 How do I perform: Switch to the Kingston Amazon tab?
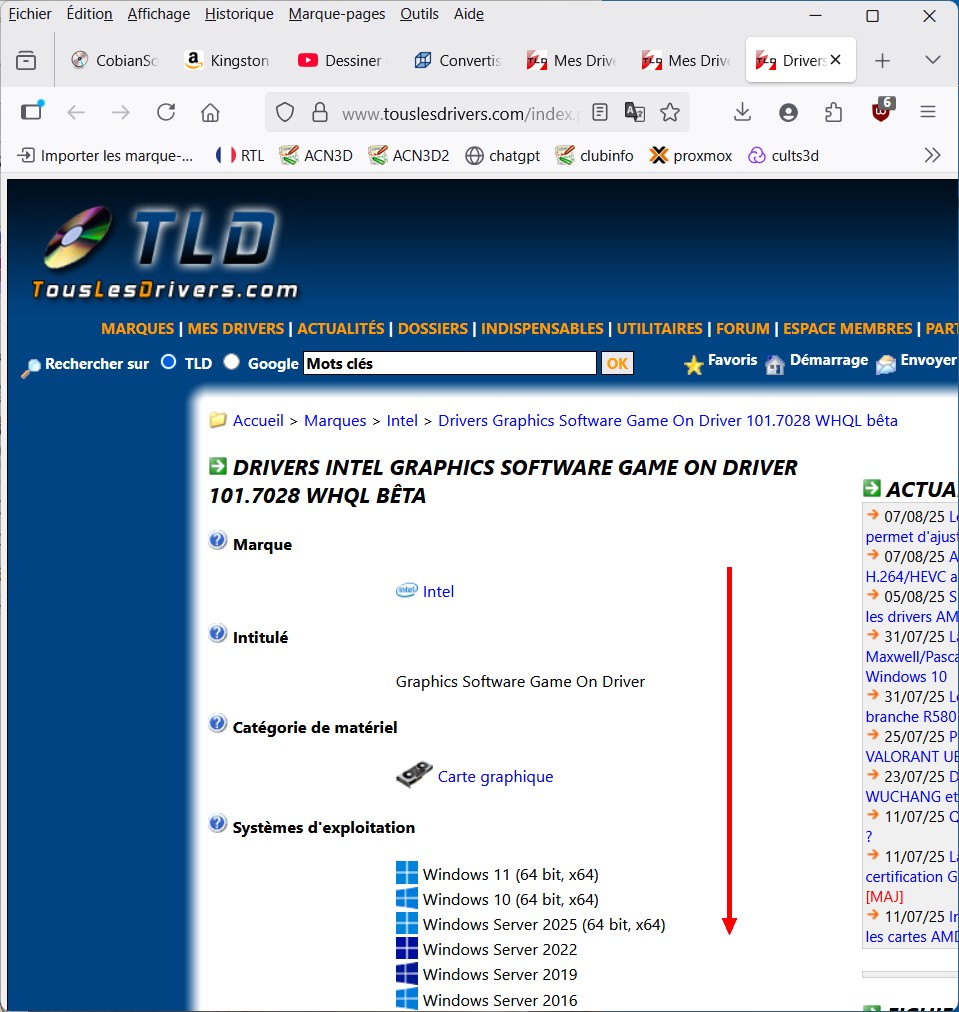[x=228, y=60]
